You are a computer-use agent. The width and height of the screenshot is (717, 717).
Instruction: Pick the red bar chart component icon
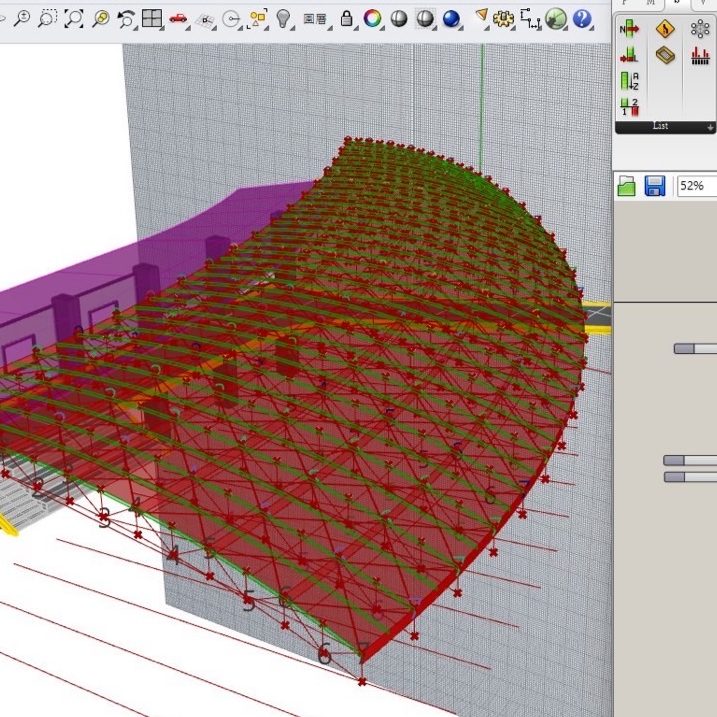pos(699,55)
